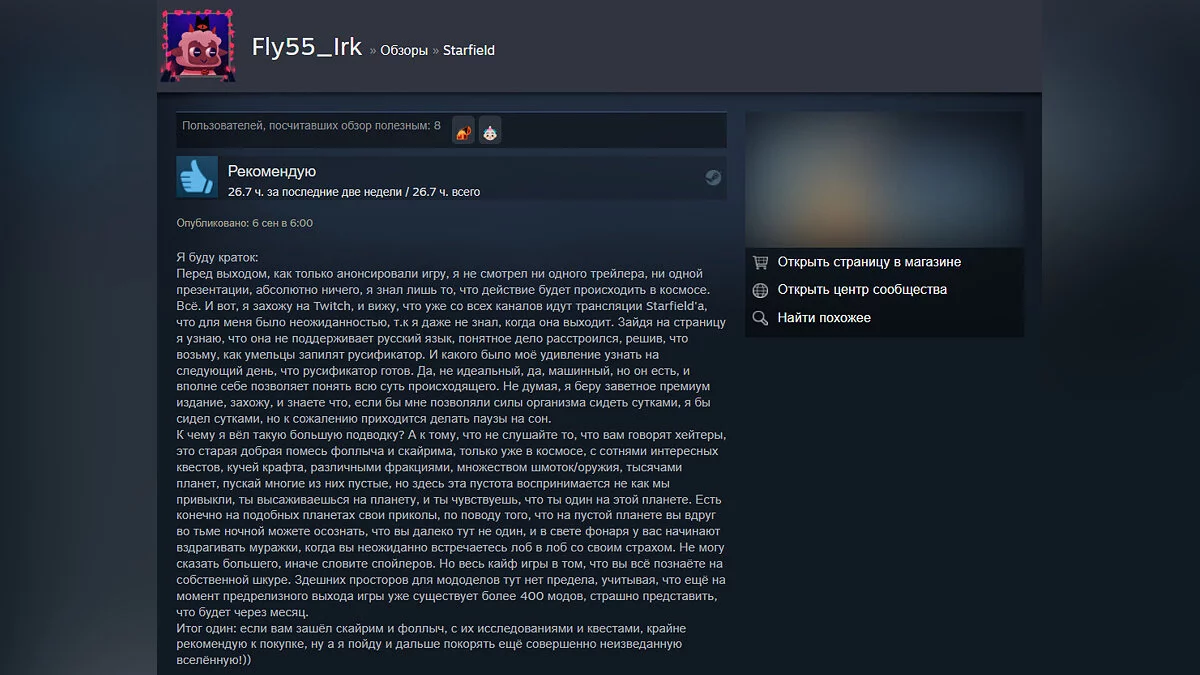Click the blue thumbs-up recommend icon
1200x675 pixels.
click(197, 177)
